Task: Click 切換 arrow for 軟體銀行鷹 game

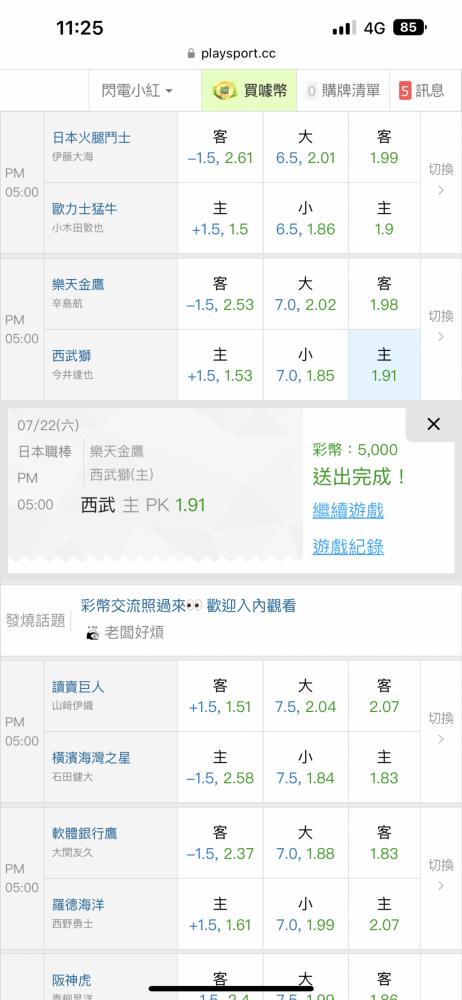Action: [x=440, y=875]
